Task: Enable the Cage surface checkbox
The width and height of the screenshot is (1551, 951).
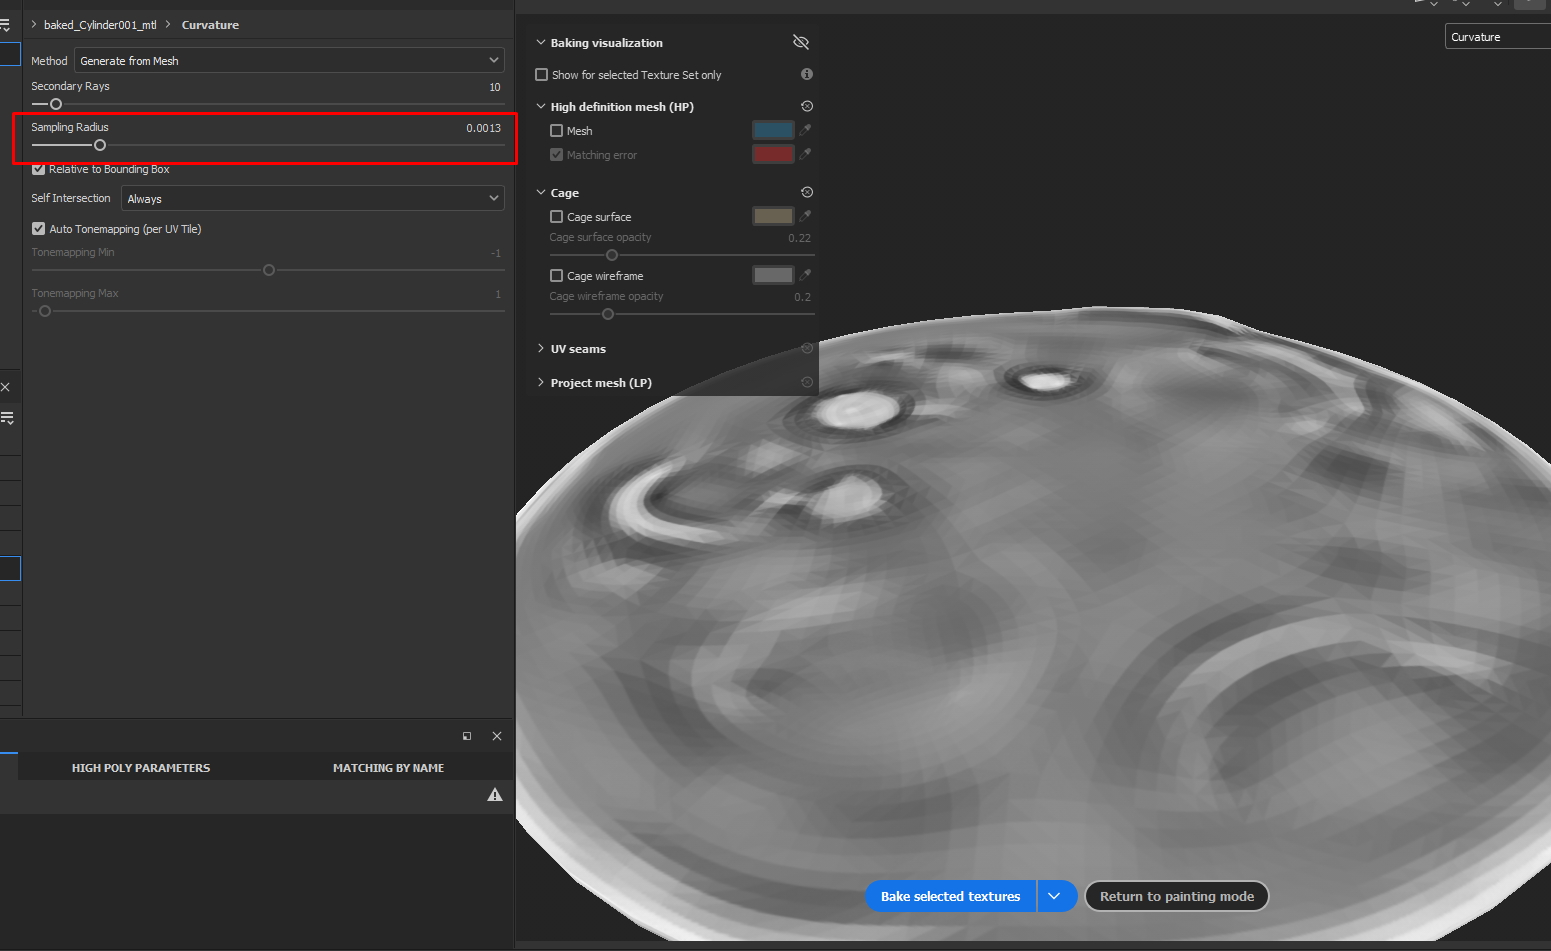Action: [x=556, y=216]
